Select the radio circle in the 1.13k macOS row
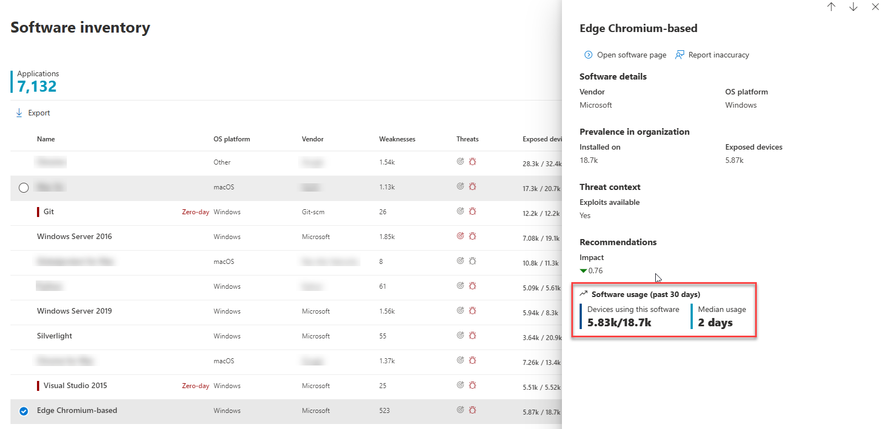 coord(24,188)
